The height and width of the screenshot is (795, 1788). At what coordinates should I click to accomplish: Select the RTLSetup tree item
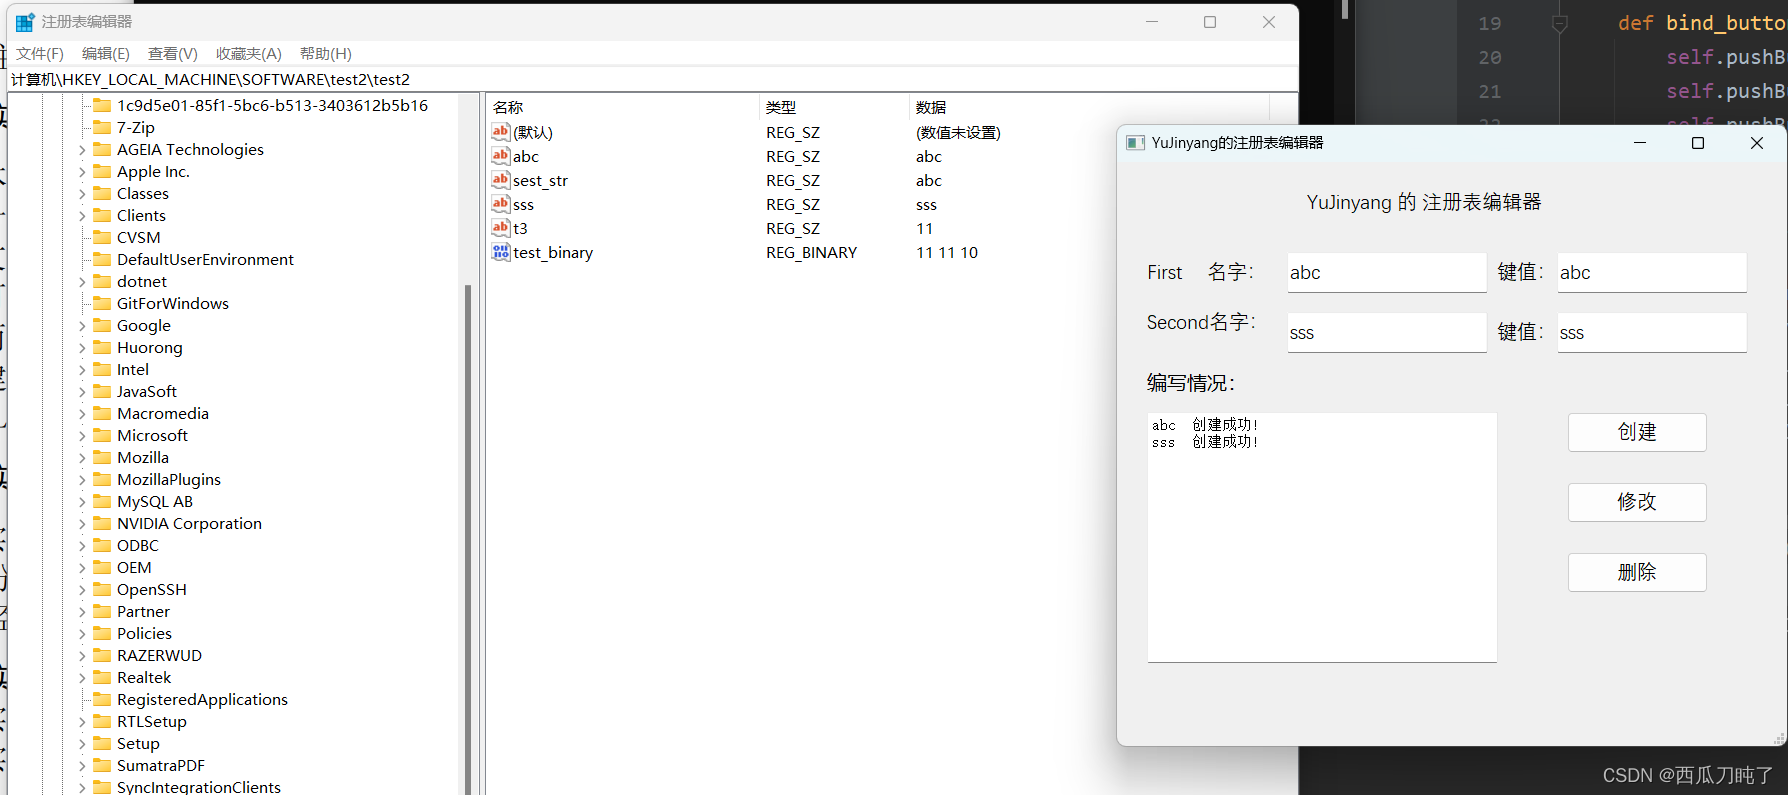152,721
